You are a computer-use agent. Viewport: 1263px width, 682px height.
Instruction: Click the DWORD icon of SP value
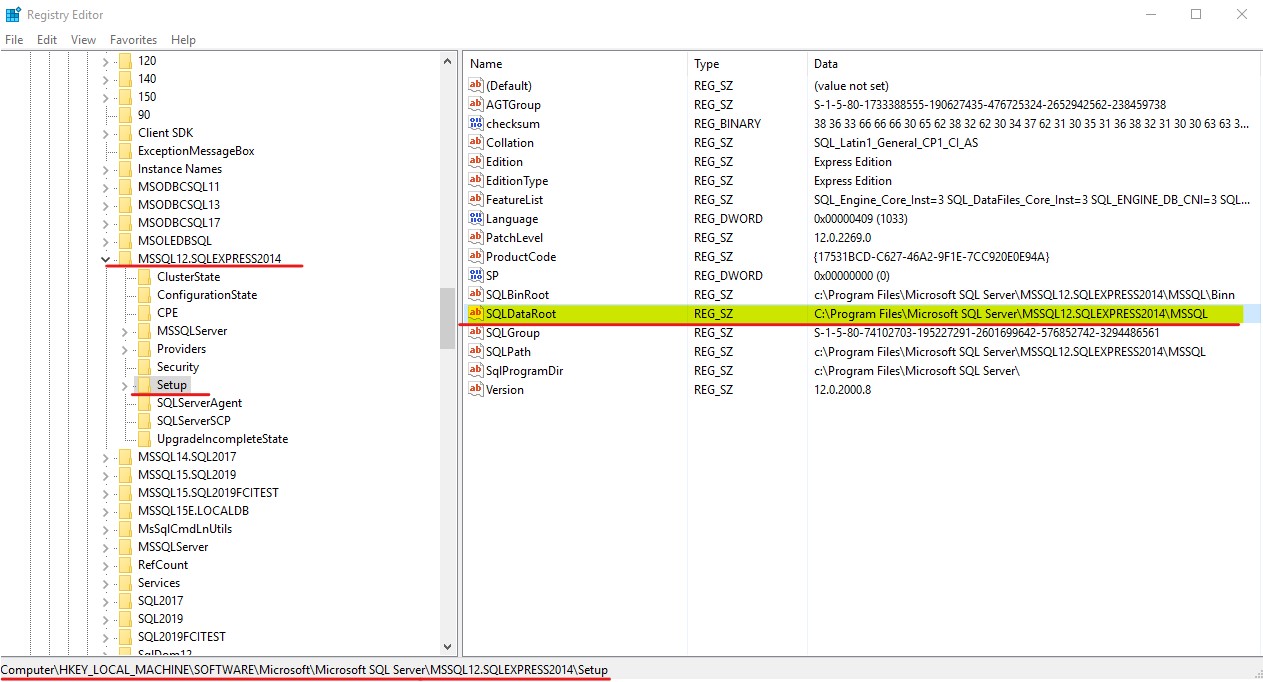point(476,276)
